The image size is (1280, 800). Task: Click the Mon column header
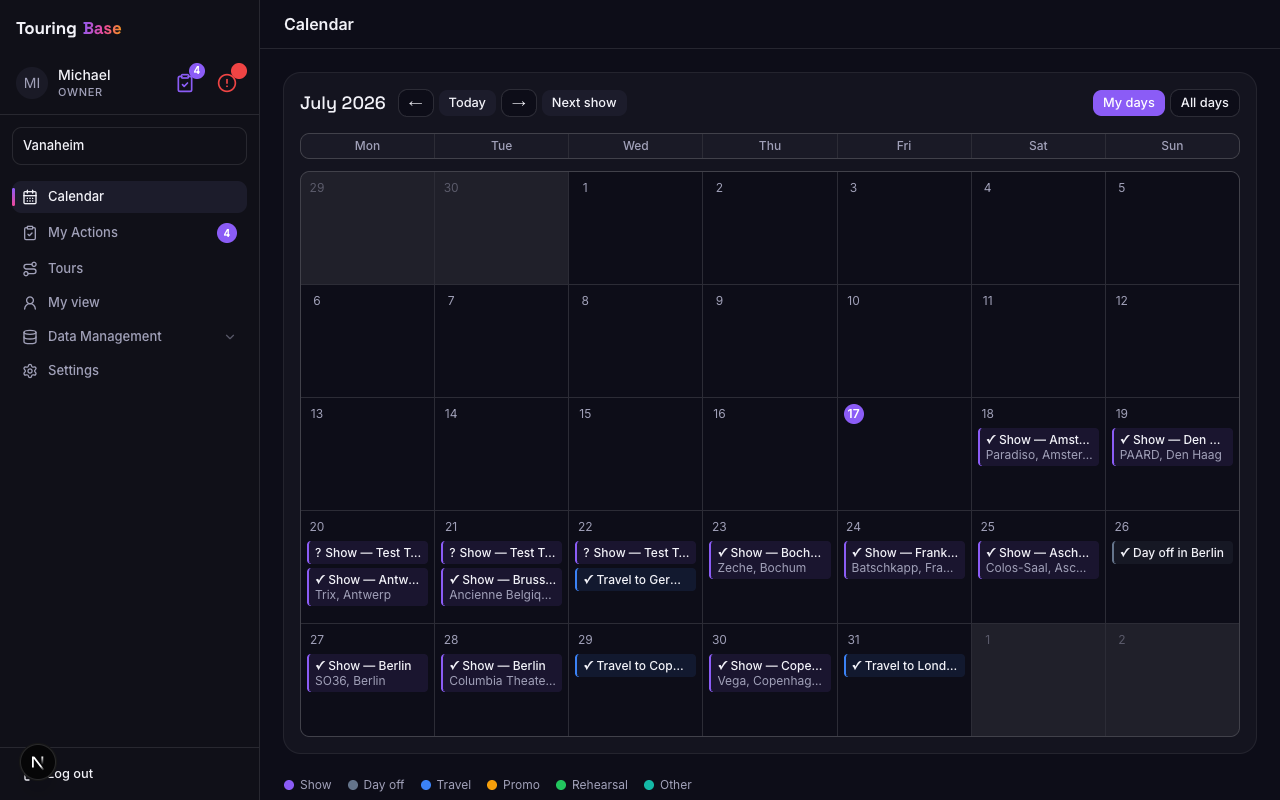click(x=367, y=146)
